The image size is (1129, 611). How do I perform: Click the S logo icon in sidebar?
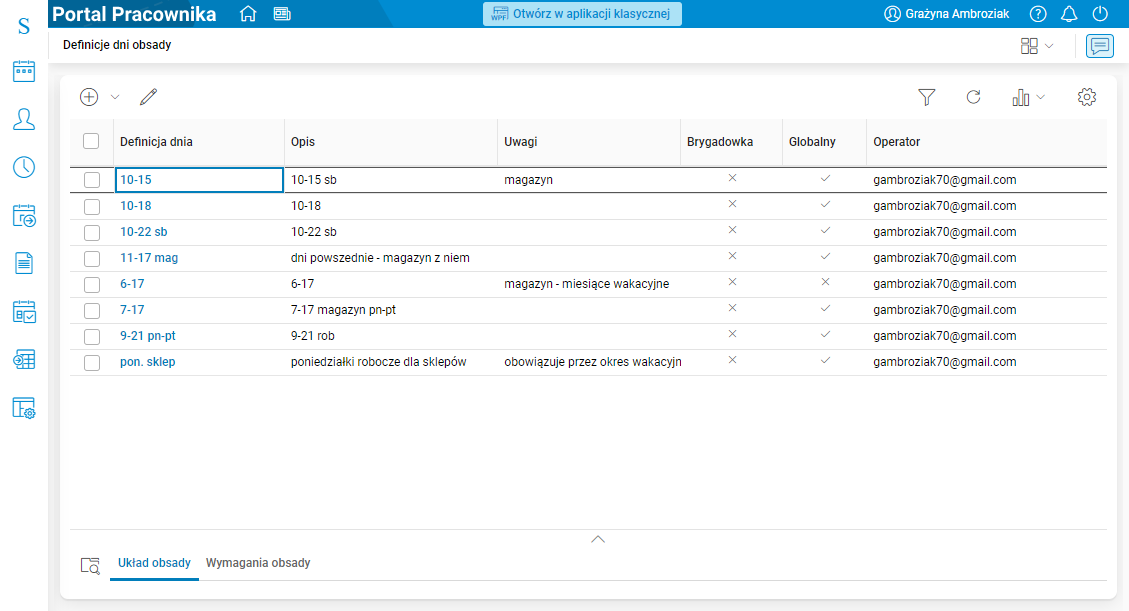coord(24,26)
